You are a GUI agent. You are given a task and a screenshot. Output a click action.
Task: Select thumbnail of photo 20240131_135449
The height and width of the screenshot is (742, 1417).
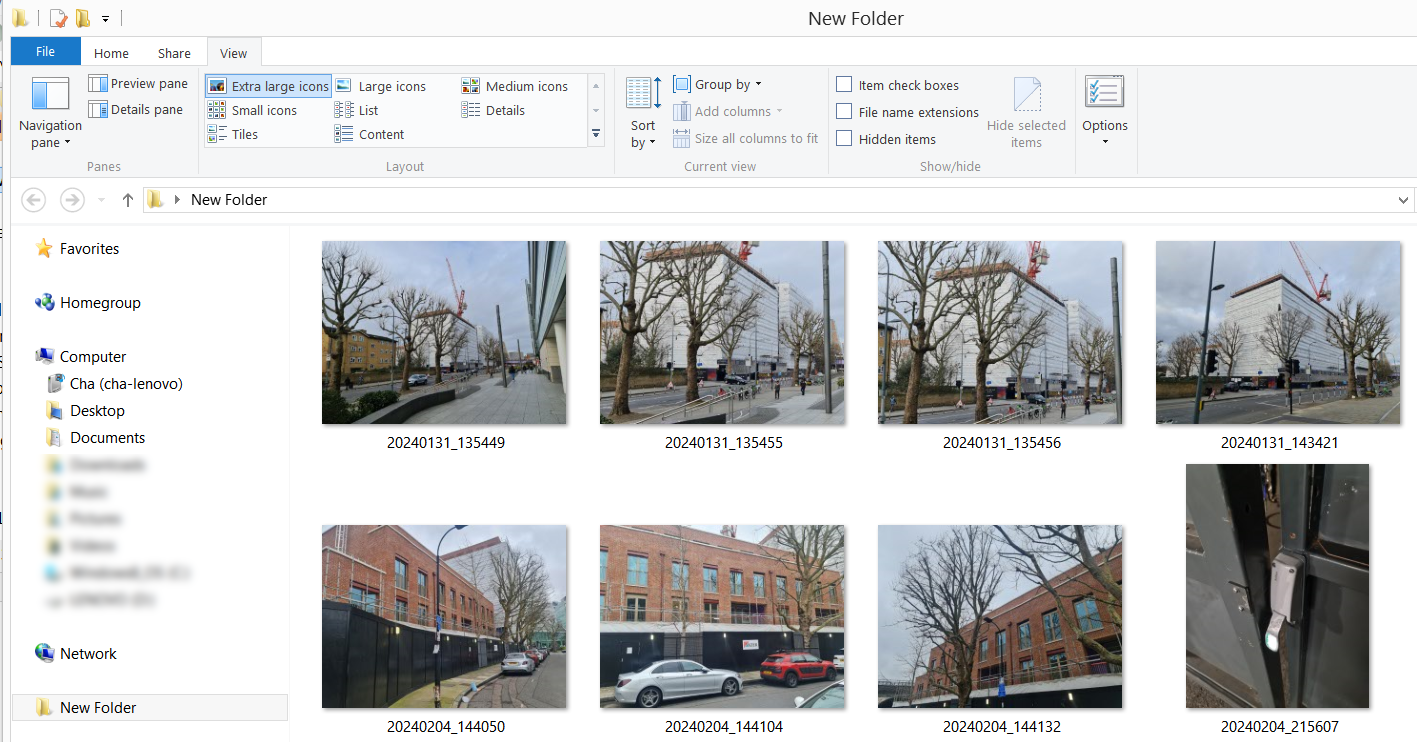(x=444, y=332)
